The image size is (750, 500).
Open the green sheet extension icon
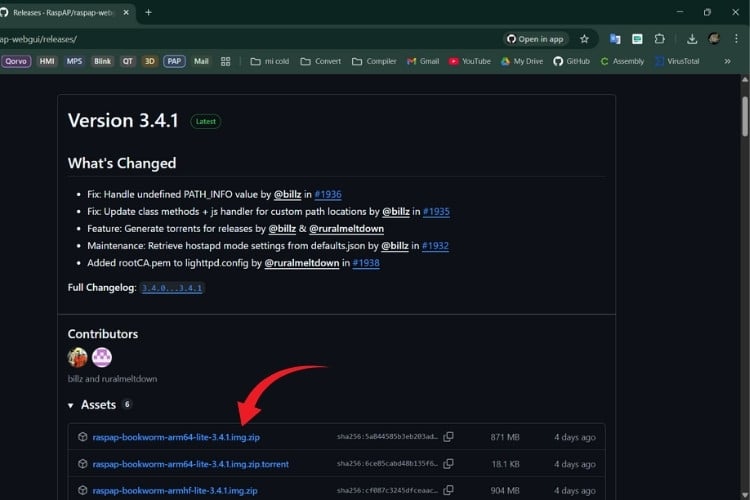[x=637, y=39]
